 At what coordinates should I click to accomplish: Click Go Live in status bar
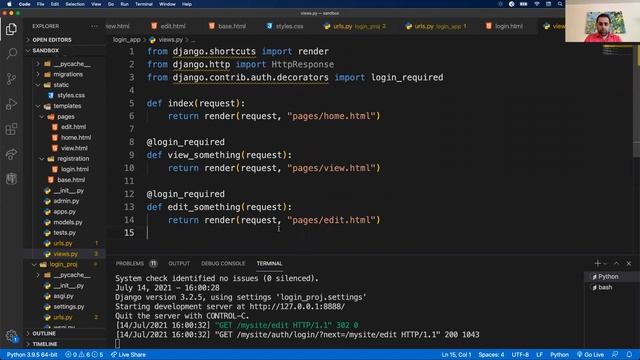click(x=590, y=355)
